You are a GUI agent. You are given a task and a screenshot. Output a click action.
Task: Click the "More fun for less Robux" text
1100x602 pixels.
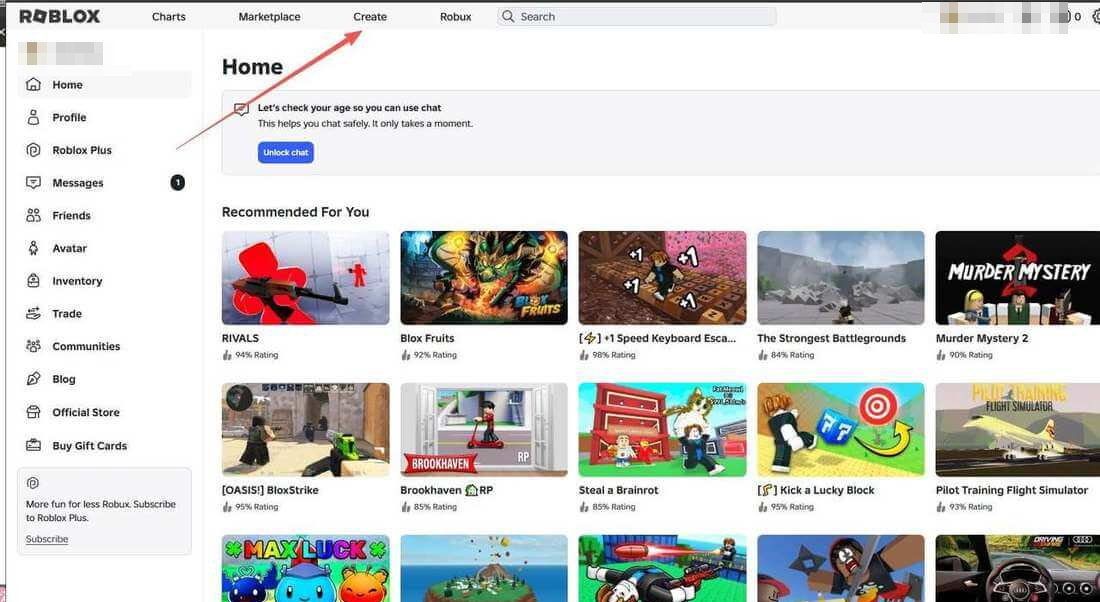(101, 511)
